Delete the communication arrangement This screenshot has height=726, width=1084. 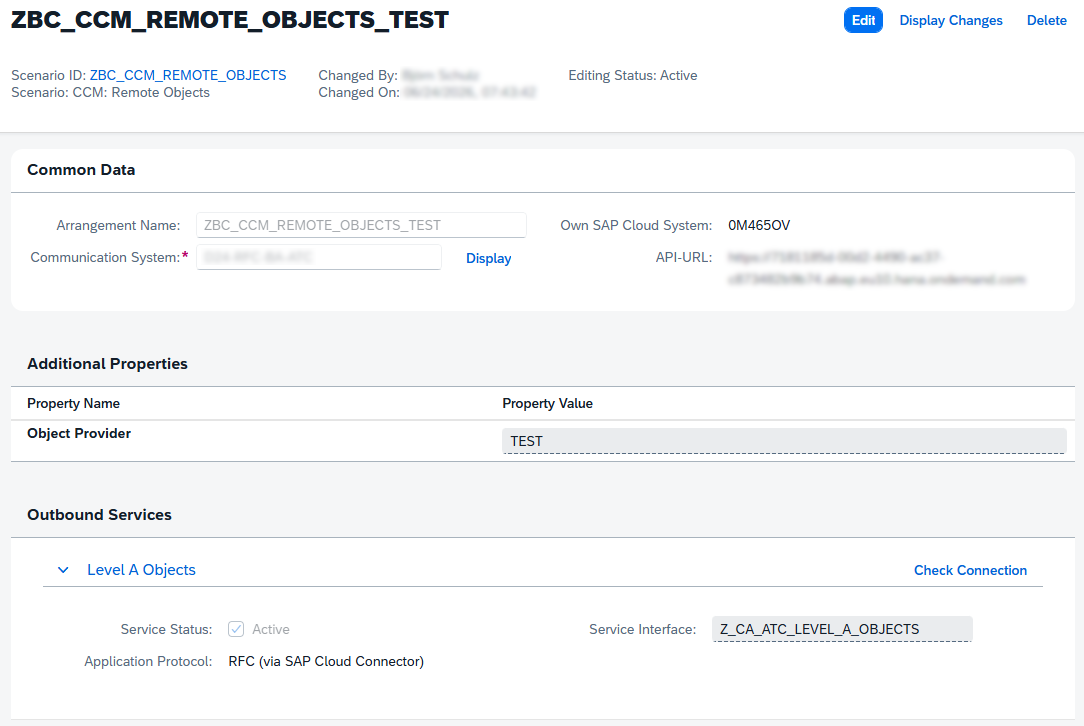(x=1047, y=20)
